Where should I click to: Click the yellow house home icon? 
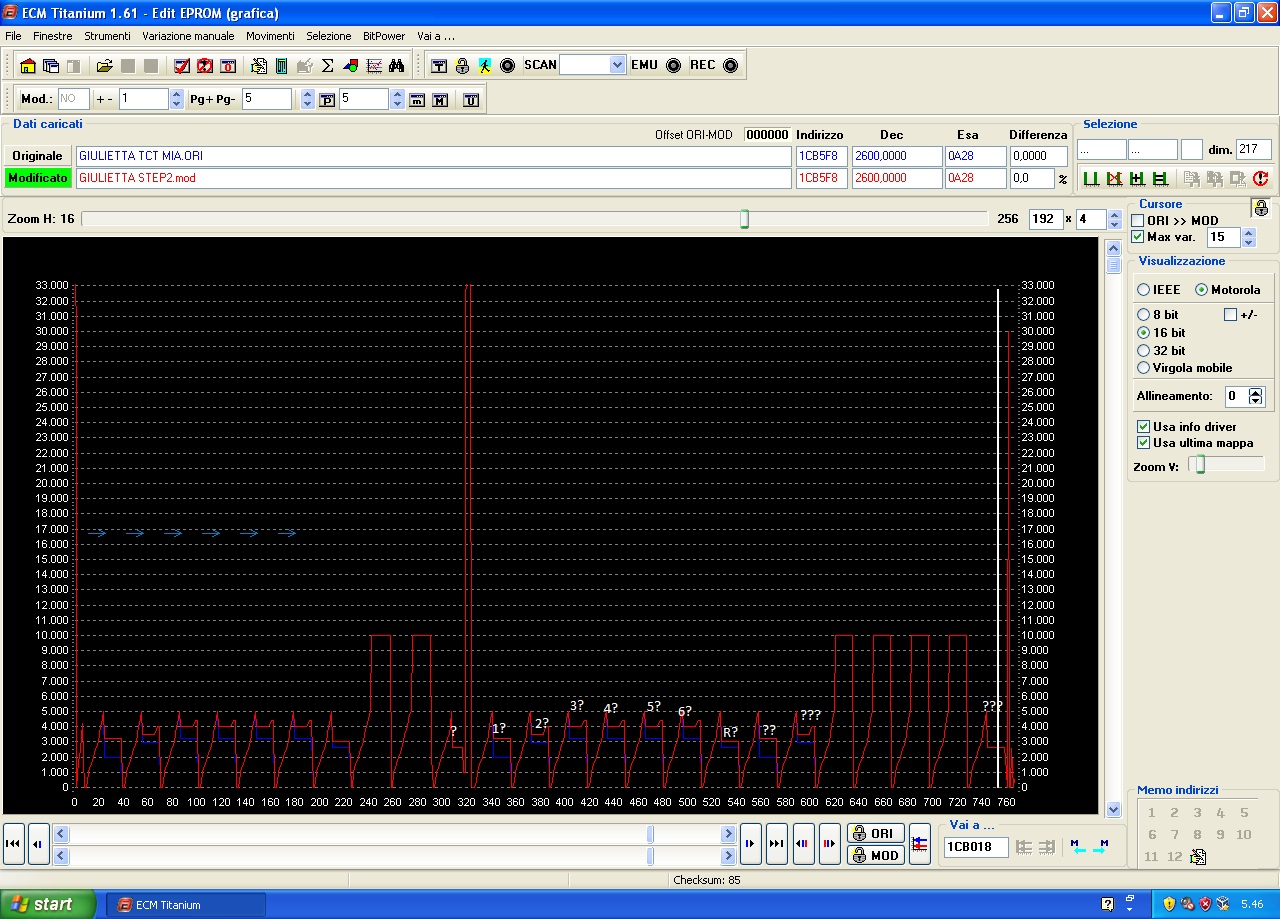pyautogui.click(x=28, y=66)
